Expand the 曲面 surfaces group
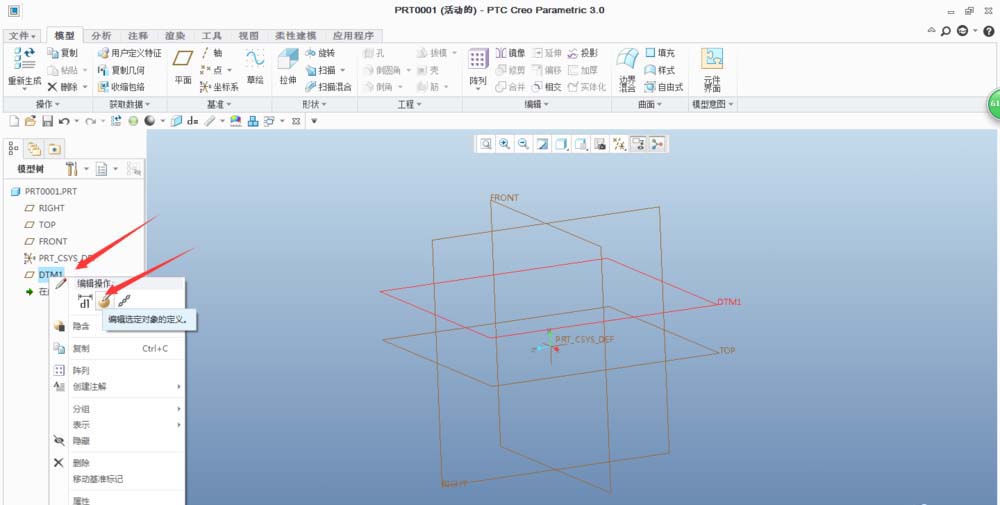Image resolution: width=1000 pixels, height=505 pixels. (651, 104)
